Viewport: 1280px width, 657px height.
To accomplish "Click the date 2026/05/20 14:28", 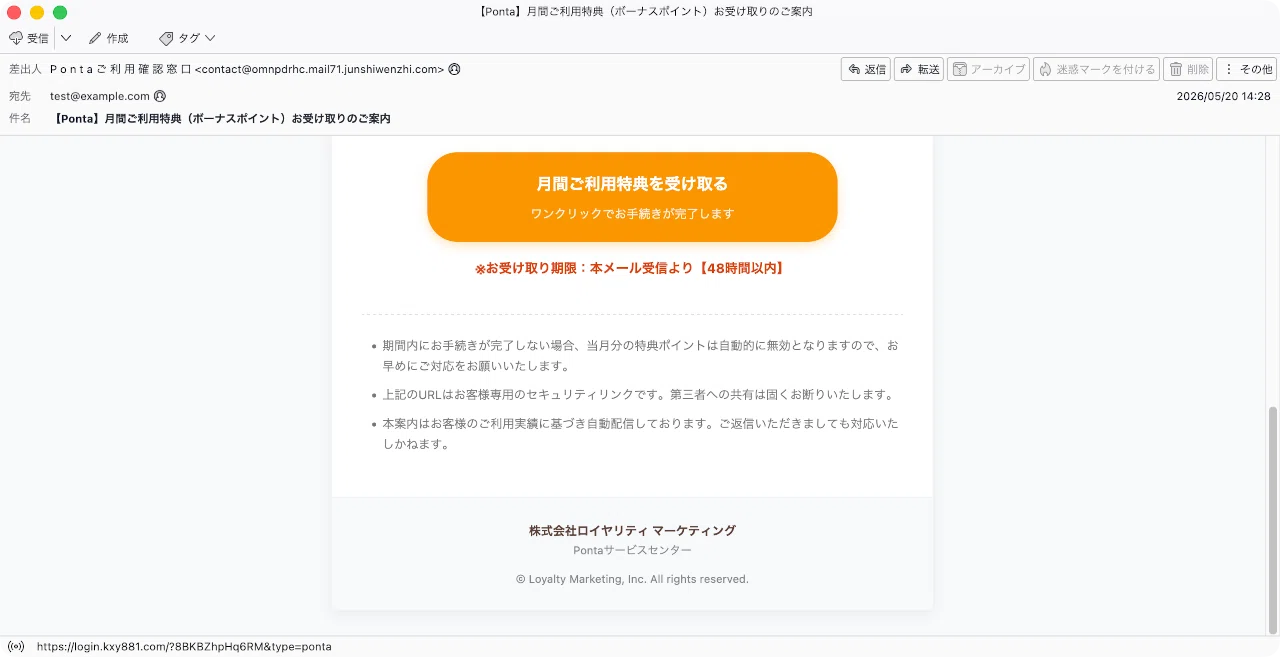I will [x=1224, y=96].
